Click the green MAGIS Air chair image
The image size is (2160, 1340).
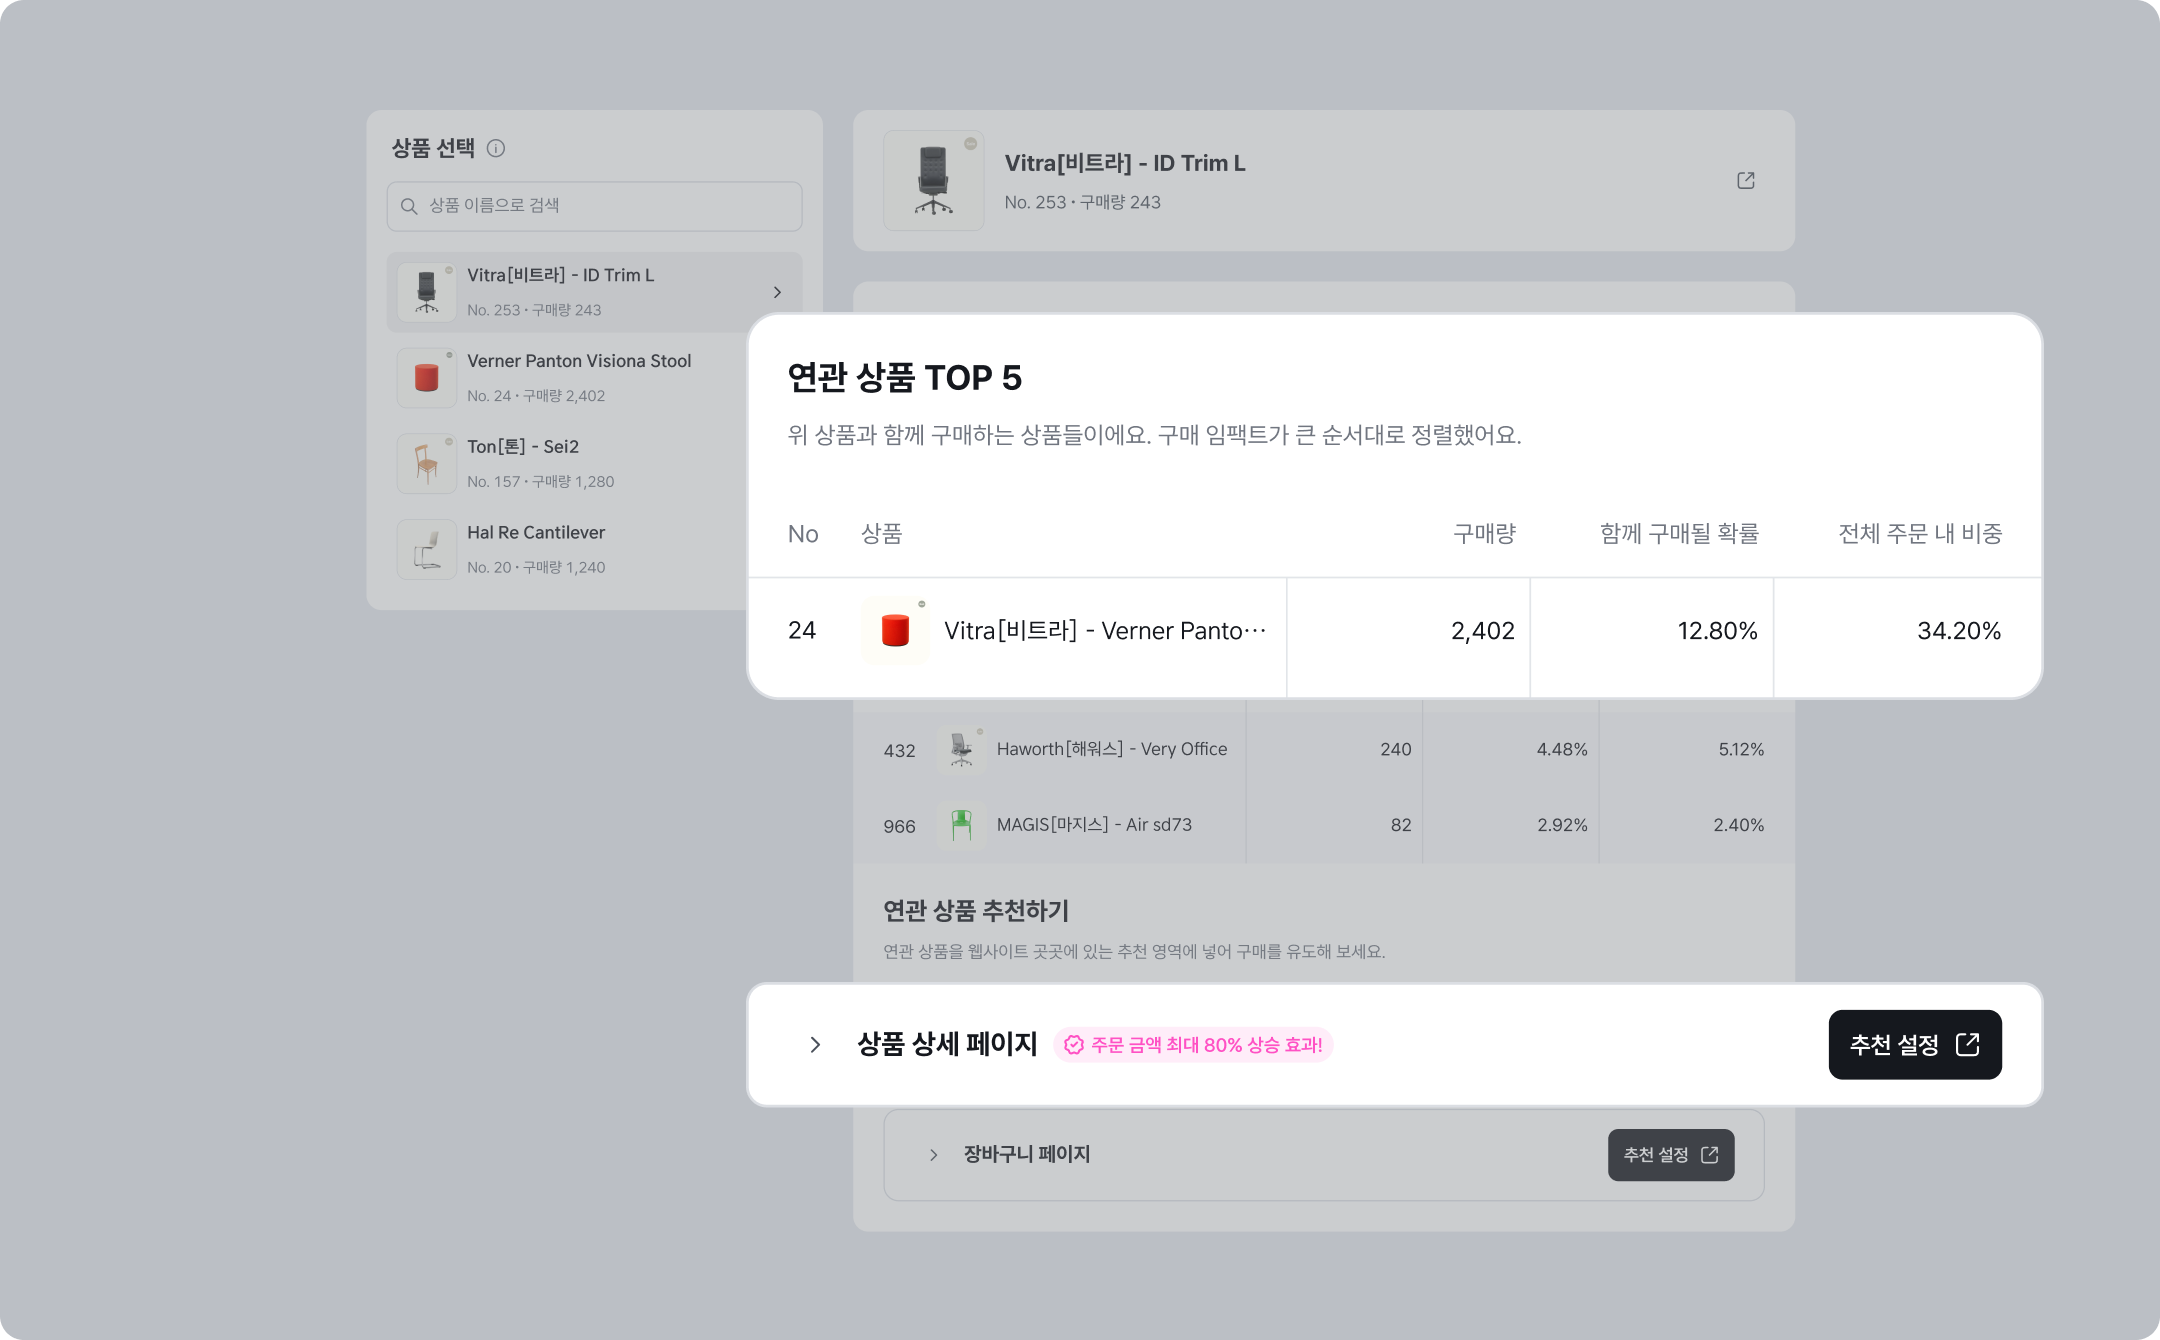tap(961, 825)
